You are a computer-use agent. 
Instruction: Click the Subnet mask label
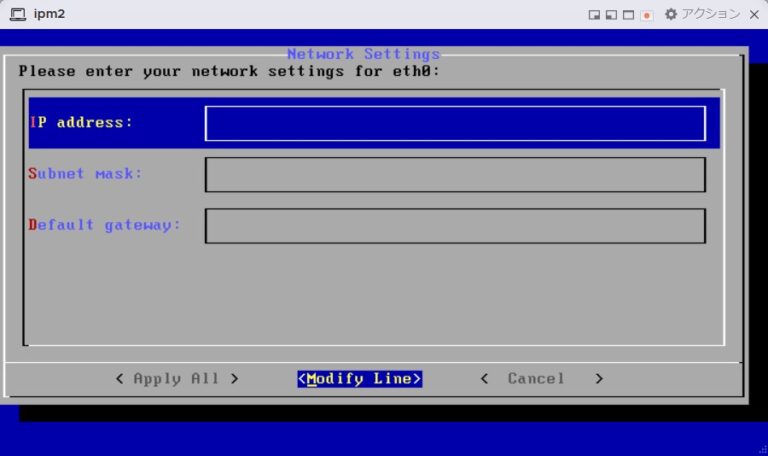pyautogui.click(x=86, y=174)
